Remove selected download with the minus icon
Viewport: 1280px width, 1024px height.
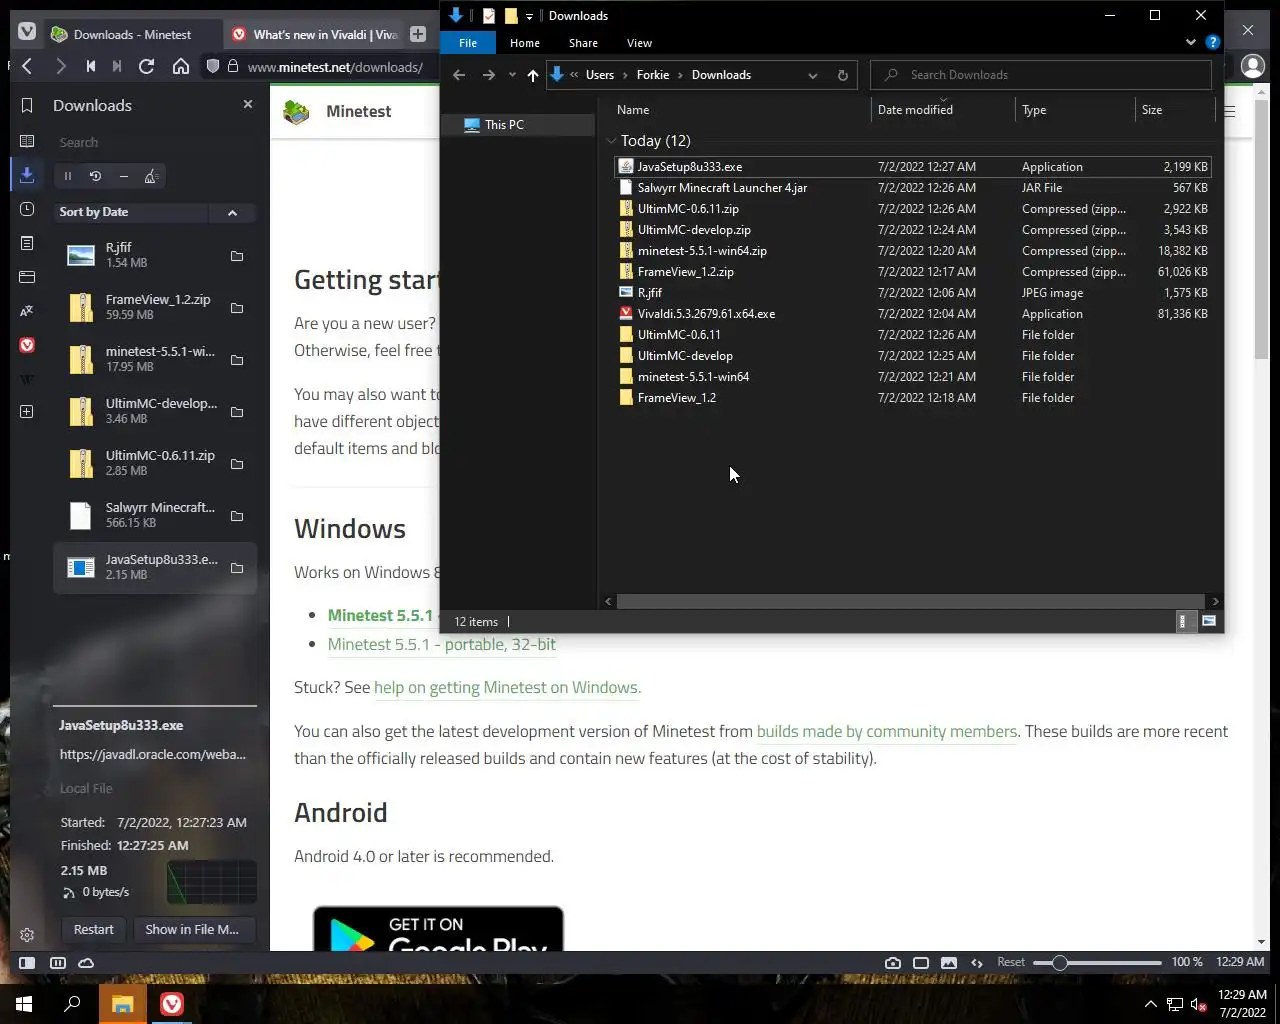(123, 176)
